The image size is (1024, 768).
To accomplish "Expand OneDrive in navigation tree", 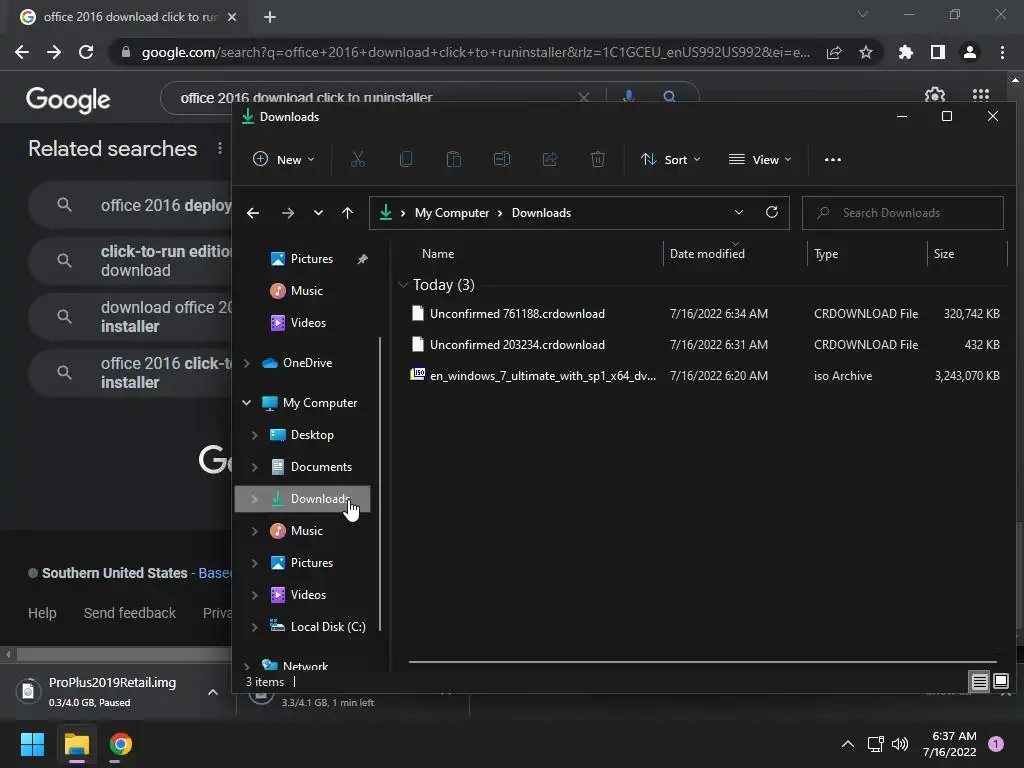I will 247,363.
